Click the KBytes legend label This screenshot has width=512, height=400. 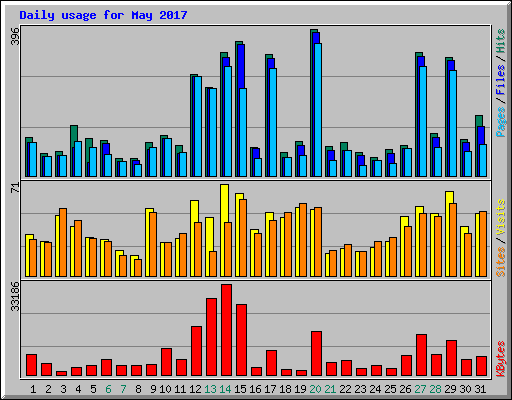[x=501, y=359]
